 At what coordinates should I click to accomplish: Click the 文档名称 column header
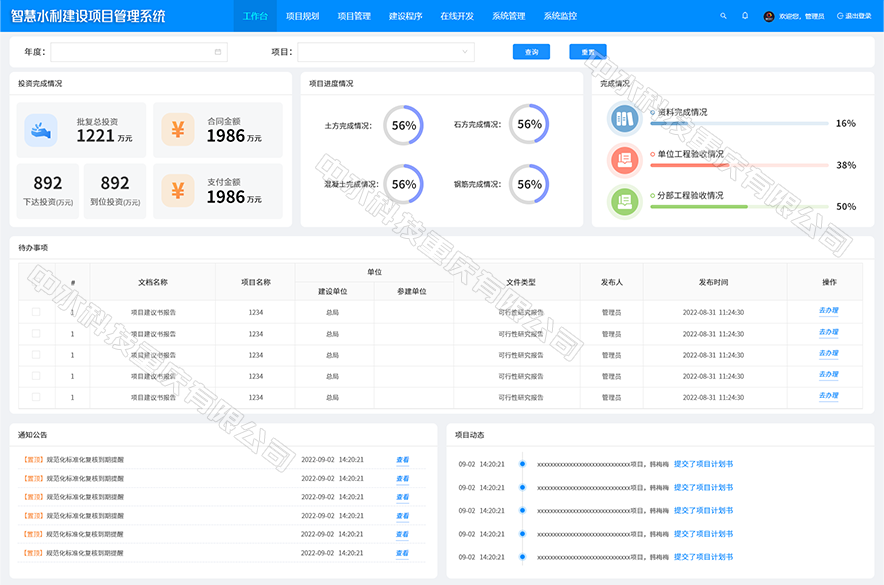[153, 282]
